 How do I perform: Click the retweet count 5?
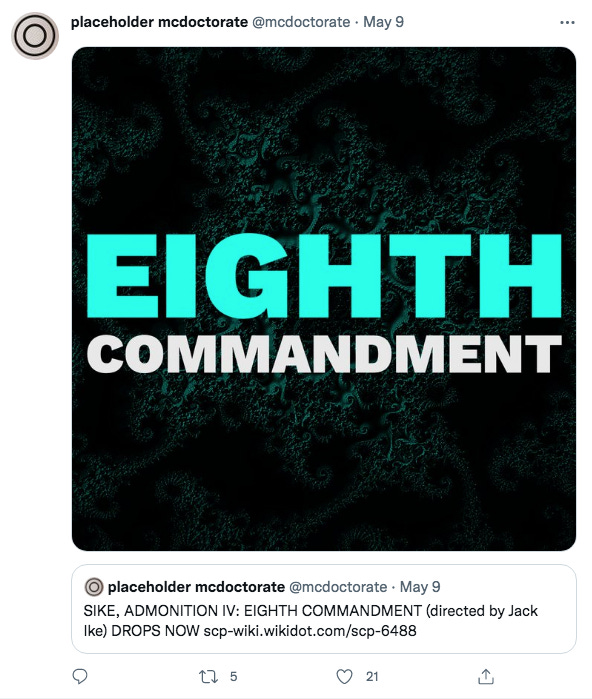(x=234, y=677)
